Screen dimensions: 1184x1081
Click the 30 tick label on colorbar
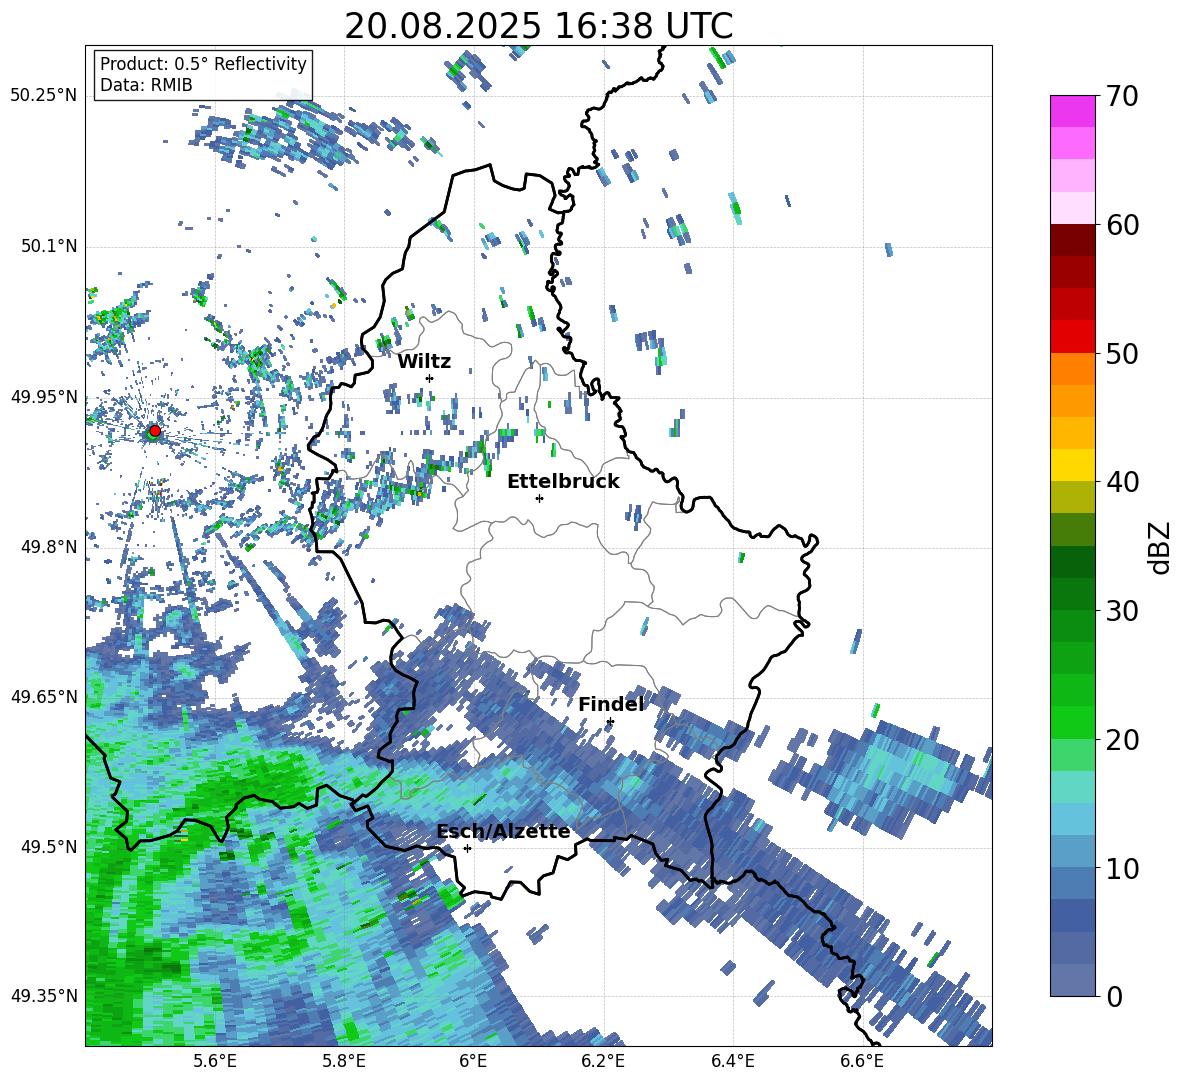(x=1122, y=611)
